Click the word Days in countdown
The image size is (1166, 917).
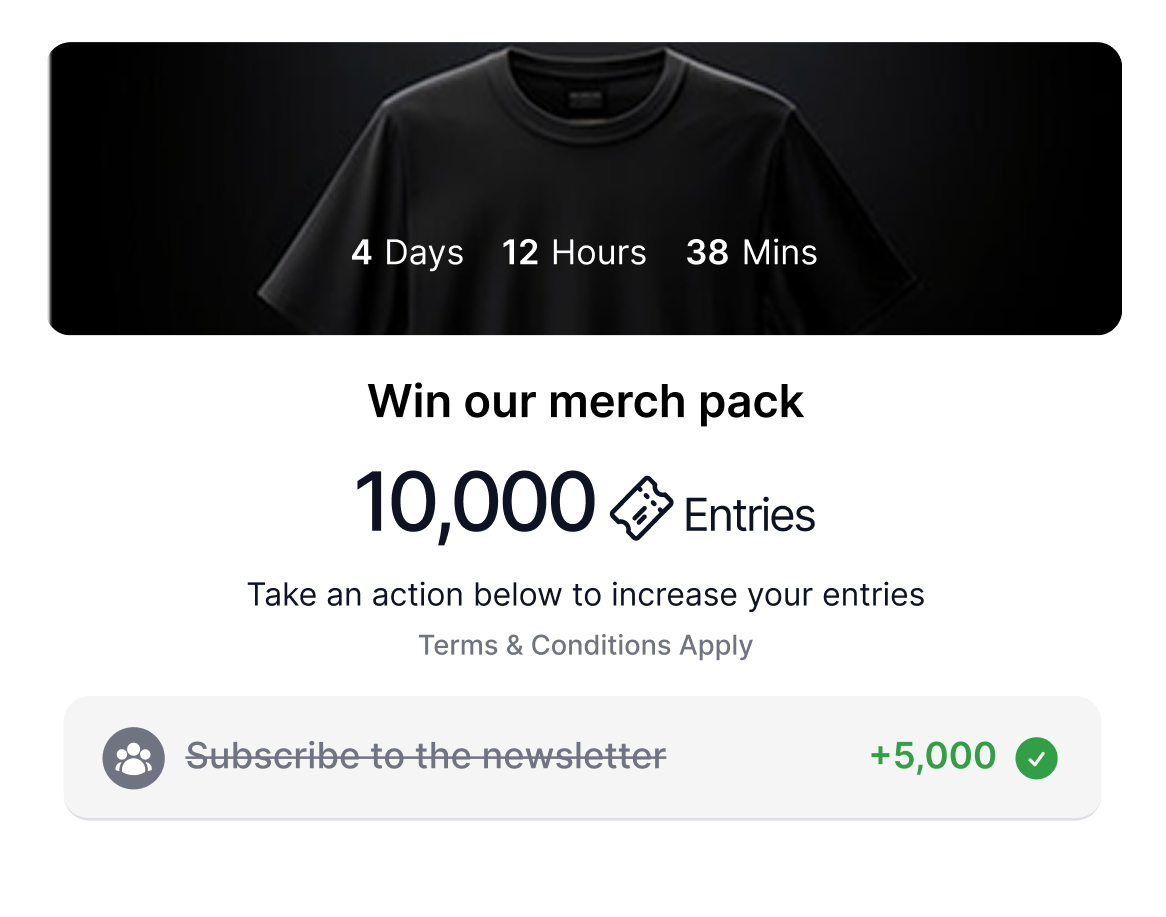click(424, 253)
